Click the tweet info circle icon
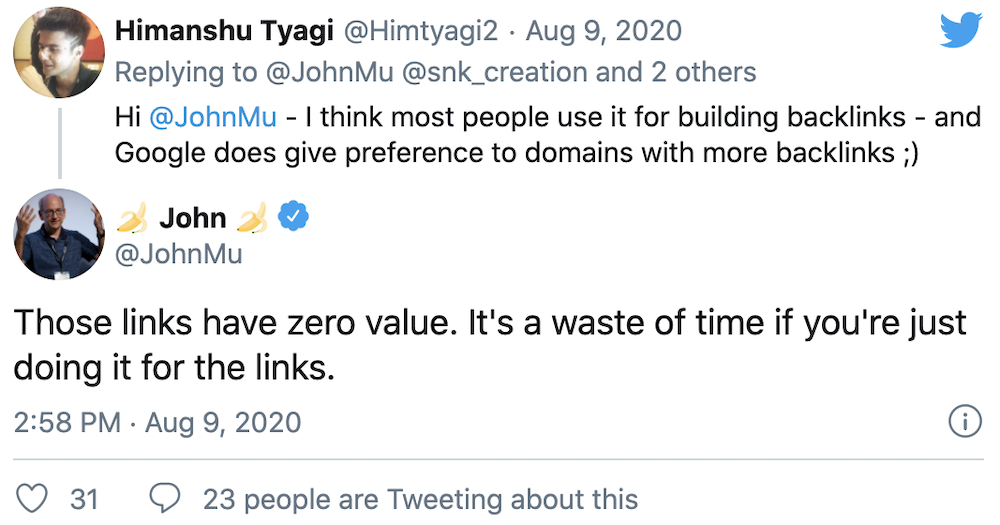 point(963,422)
